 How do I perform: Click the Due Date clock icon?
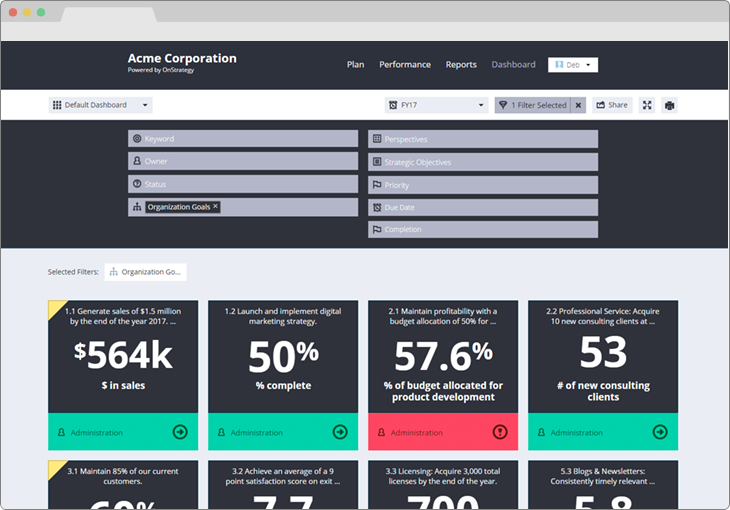(x=377, y=207)
